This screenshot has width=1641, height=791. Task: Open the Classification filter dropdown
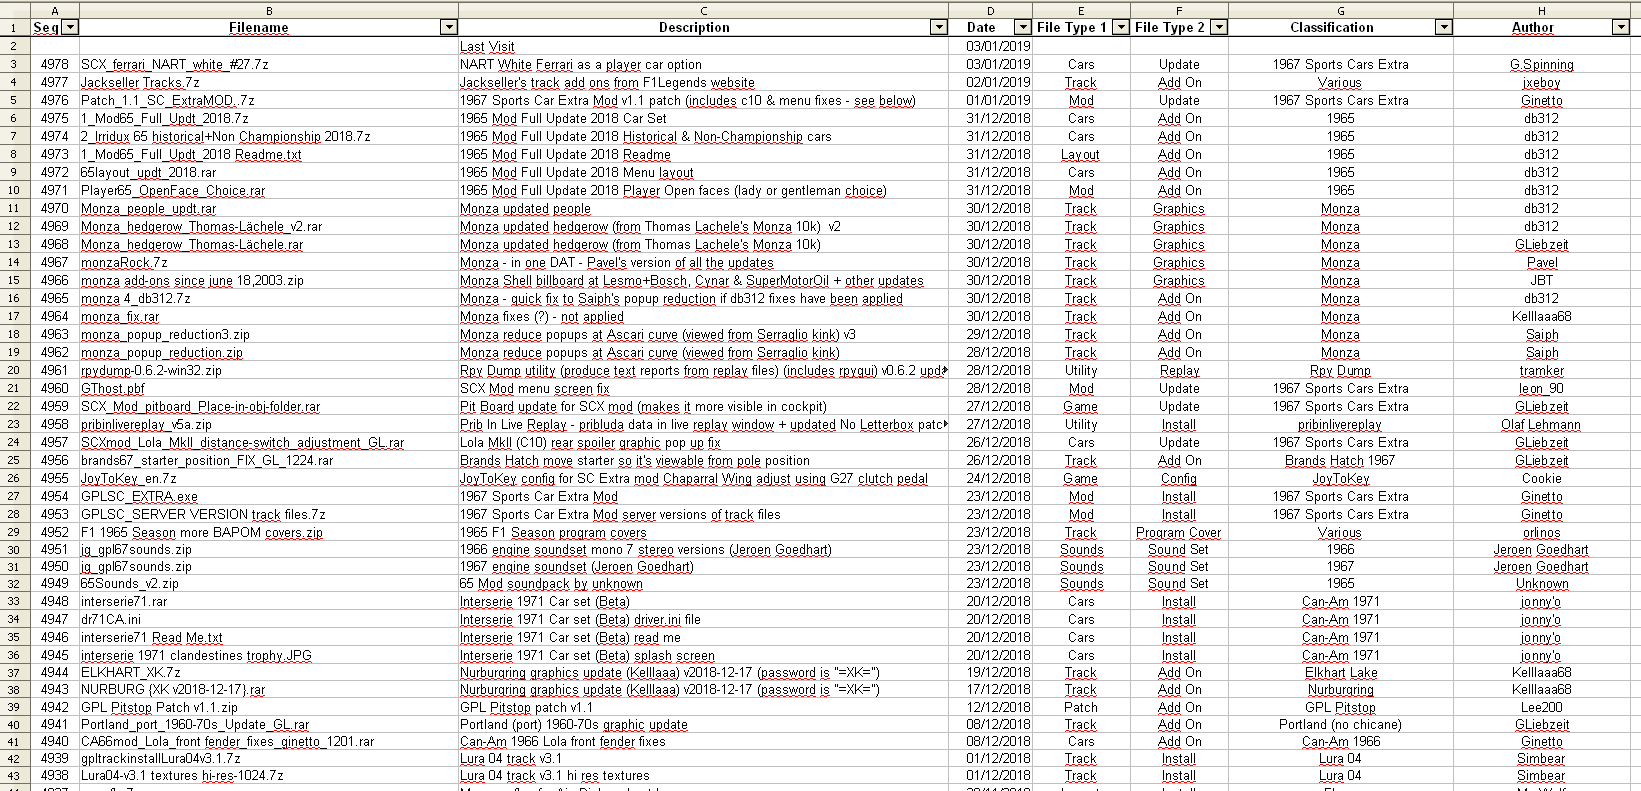[x=1443, y=27]
